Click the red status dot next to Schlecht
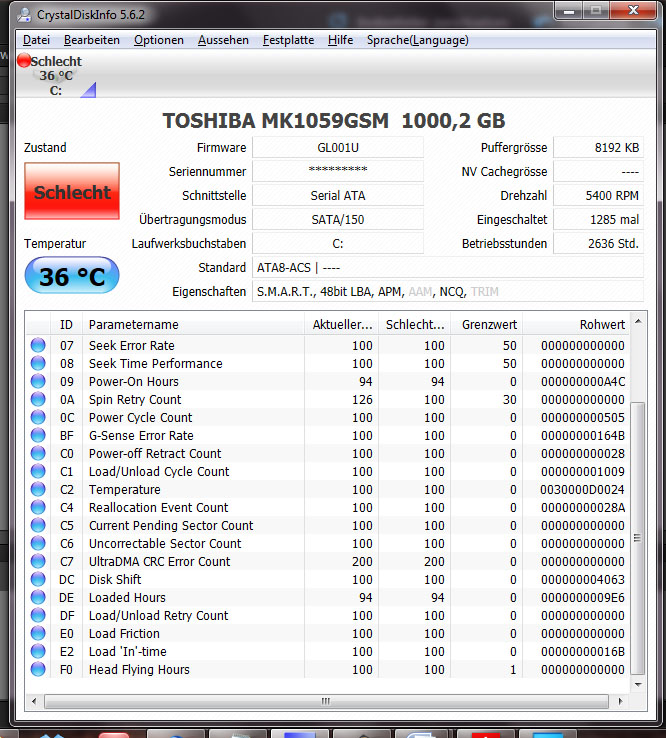 click(x=24, y=60)
